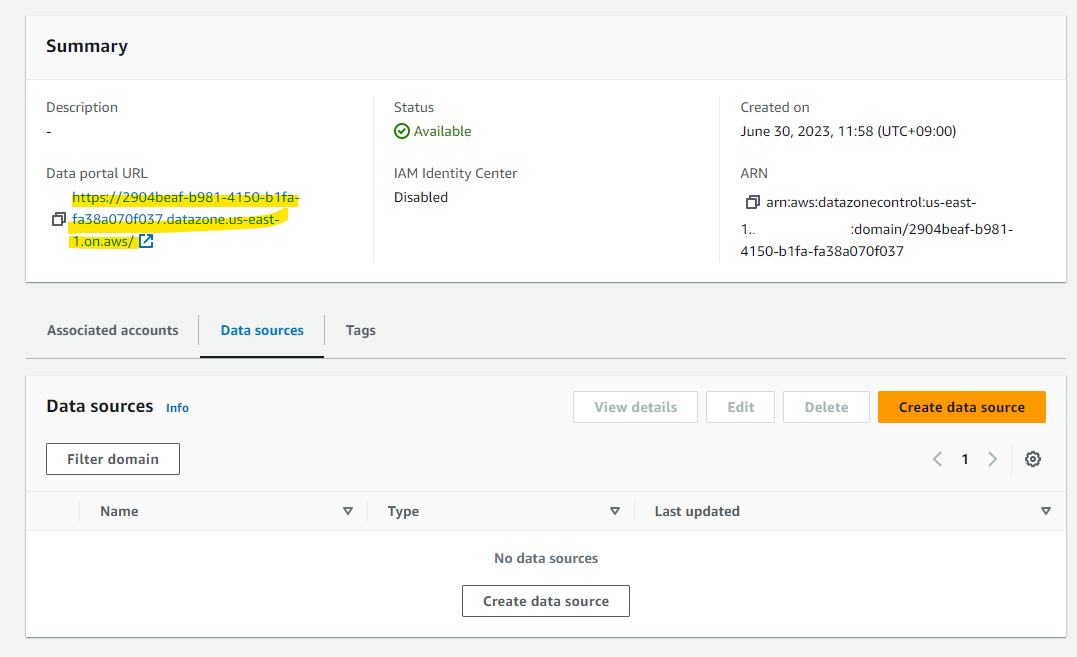Go to next page arrow in pagination
This screenshot has height=657, width=1077.
[992, 459]
